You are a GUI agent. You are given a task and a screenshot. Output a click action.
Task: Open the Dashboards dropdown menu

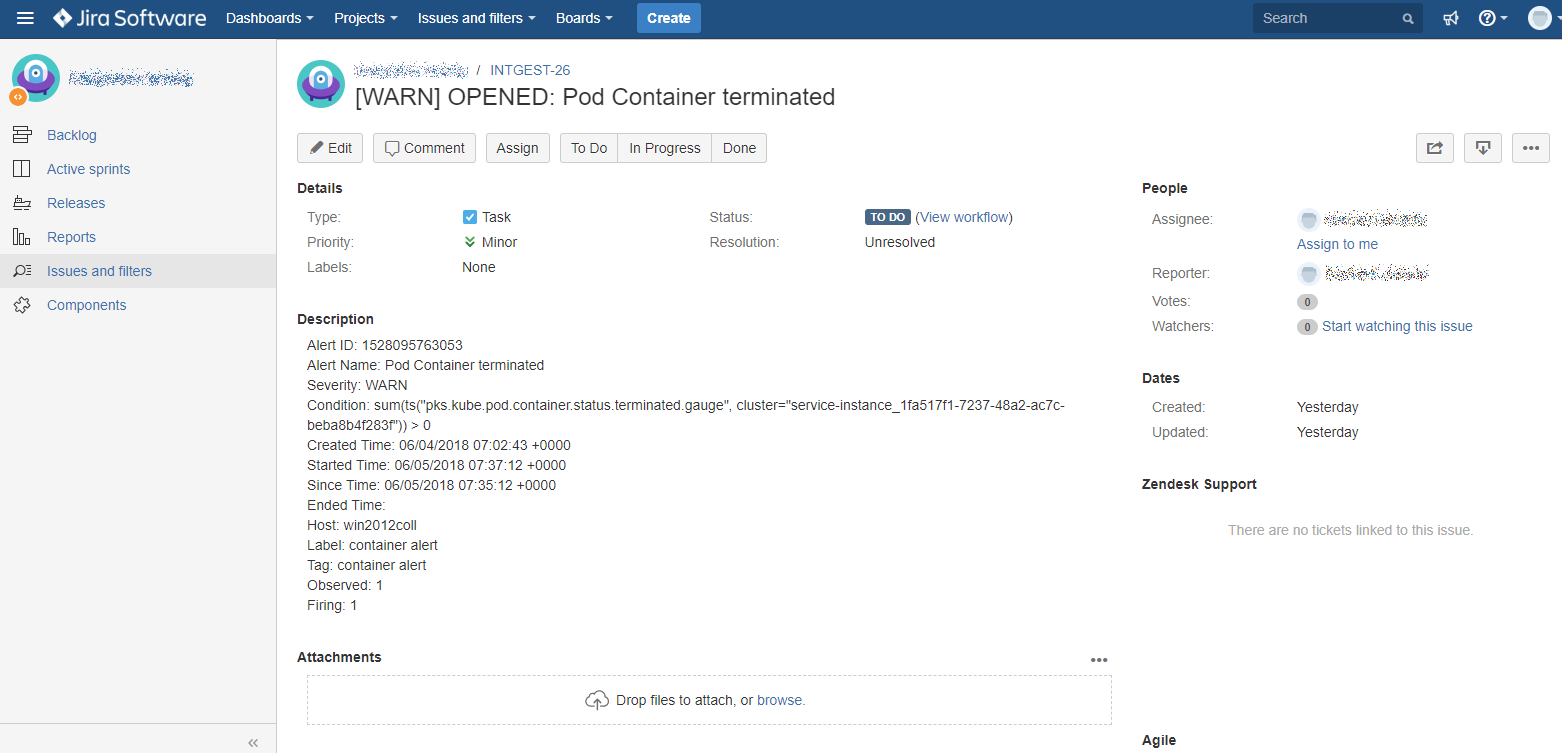(269, 18)
